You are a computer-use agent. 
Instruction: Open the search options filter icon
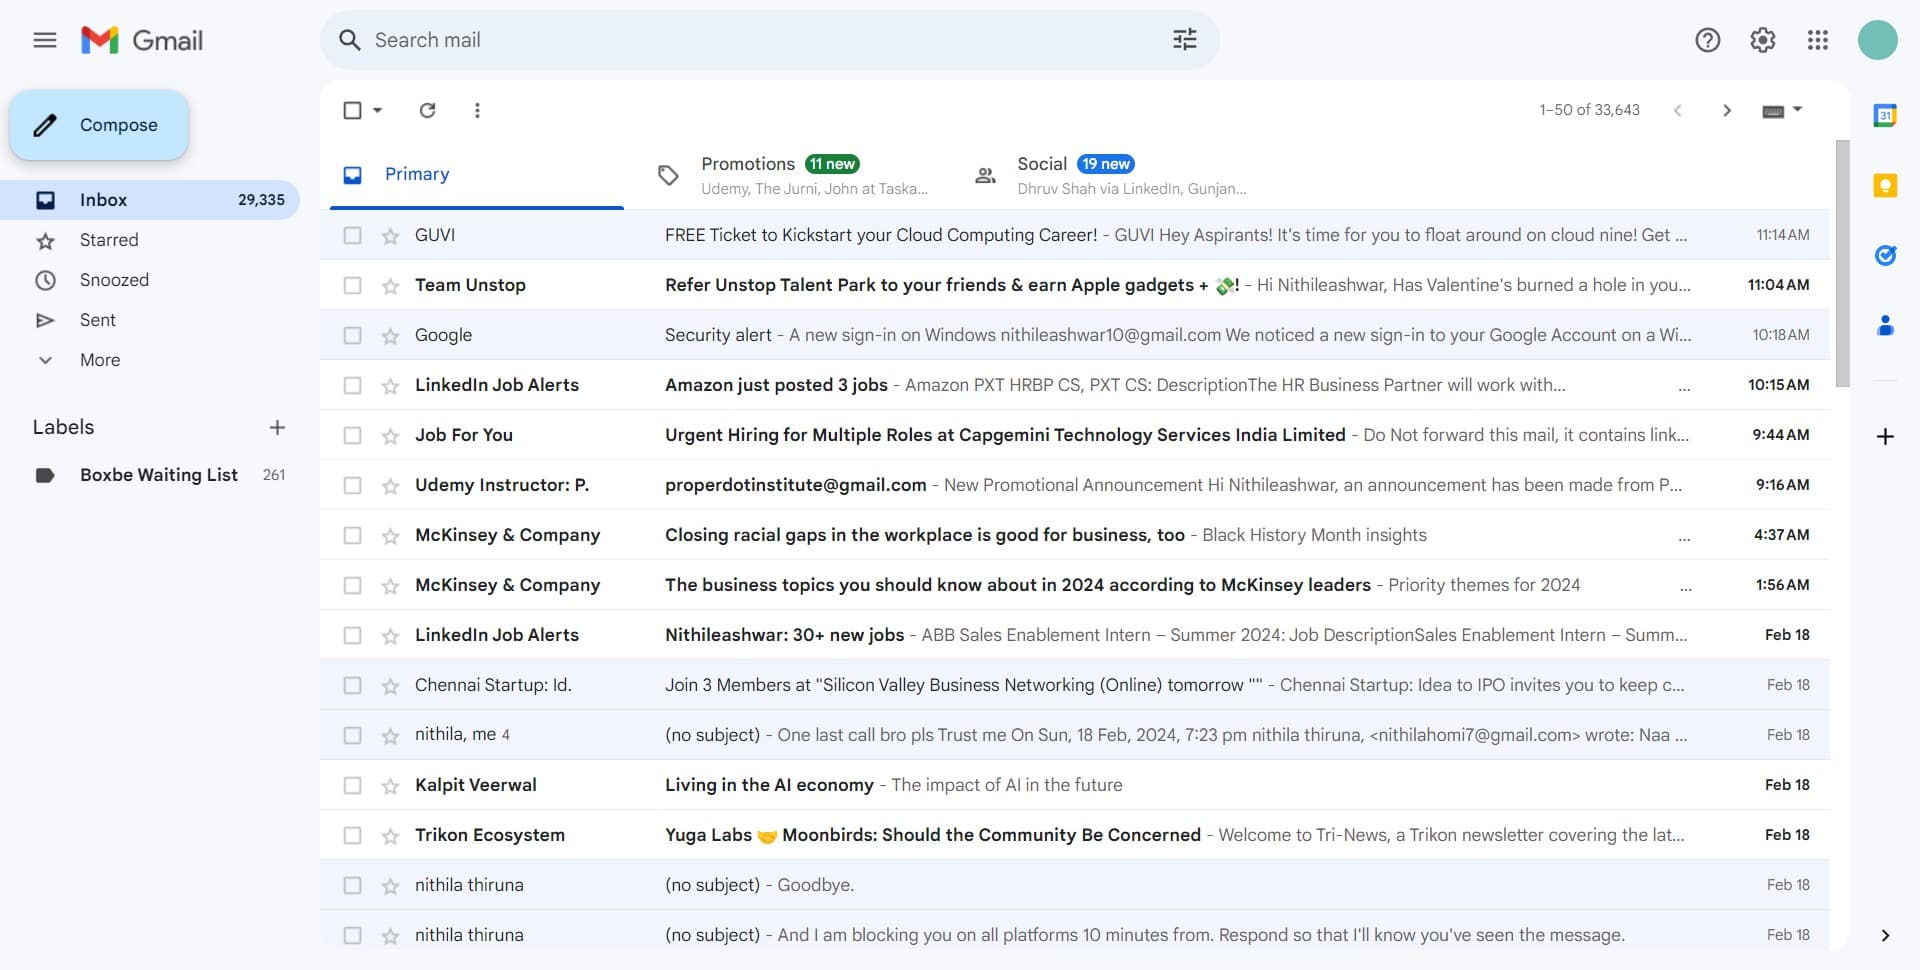(1184, 40)
